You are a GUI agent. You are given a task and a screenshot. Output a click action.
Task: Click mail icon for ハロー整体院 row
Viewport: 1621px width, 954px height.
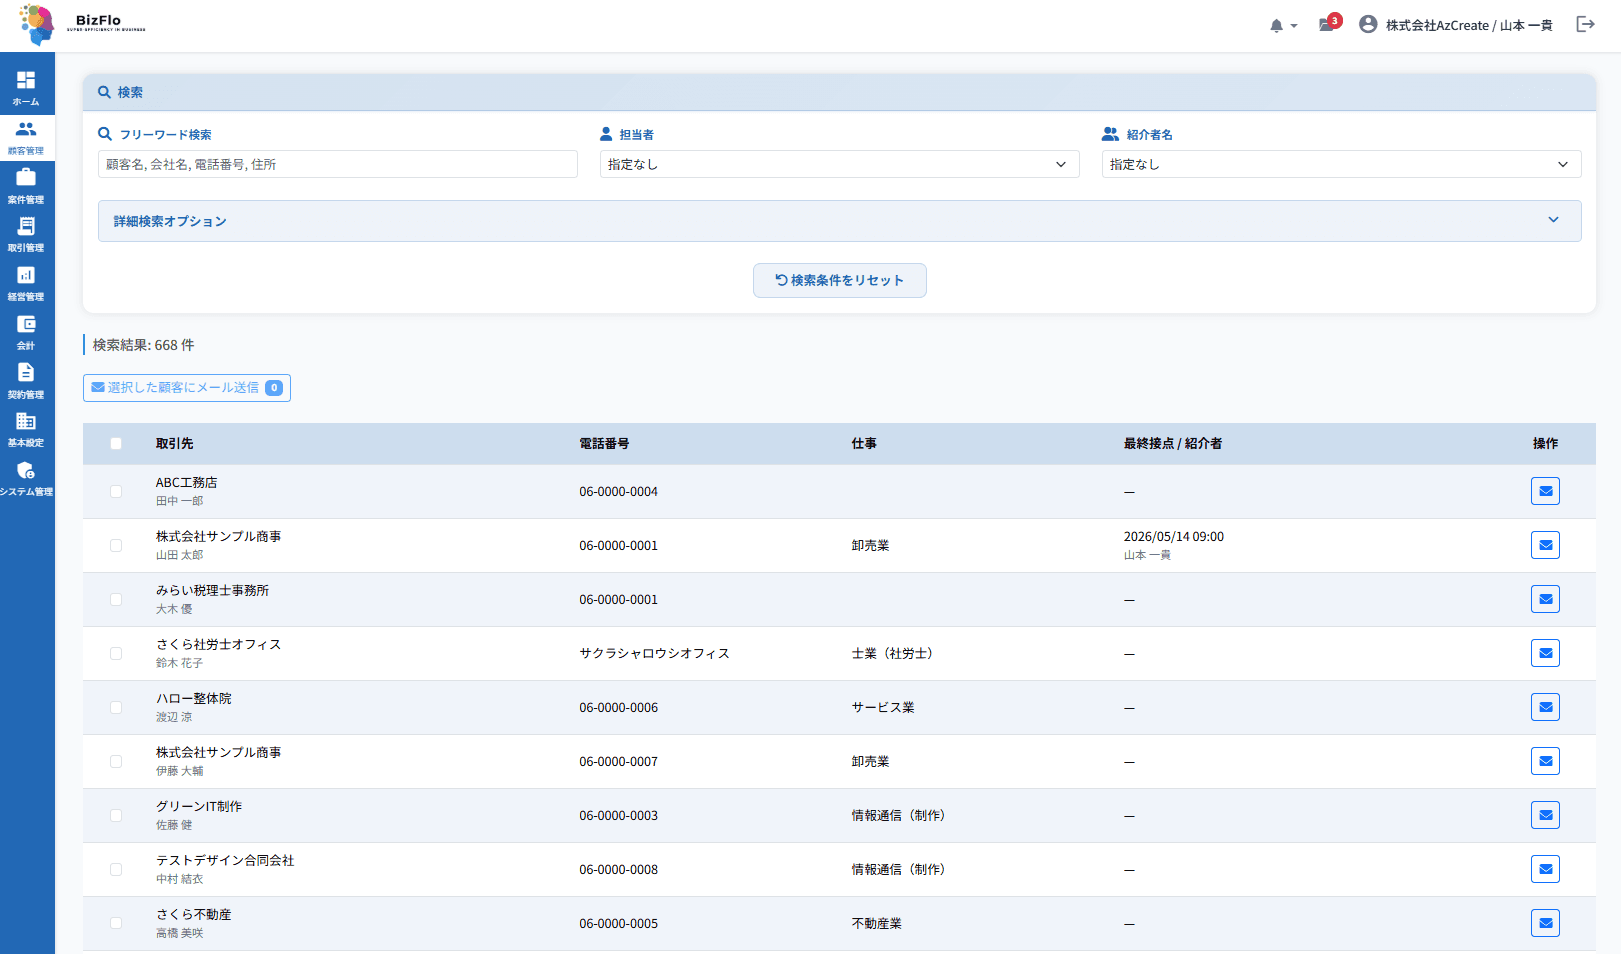(1545, 707)
